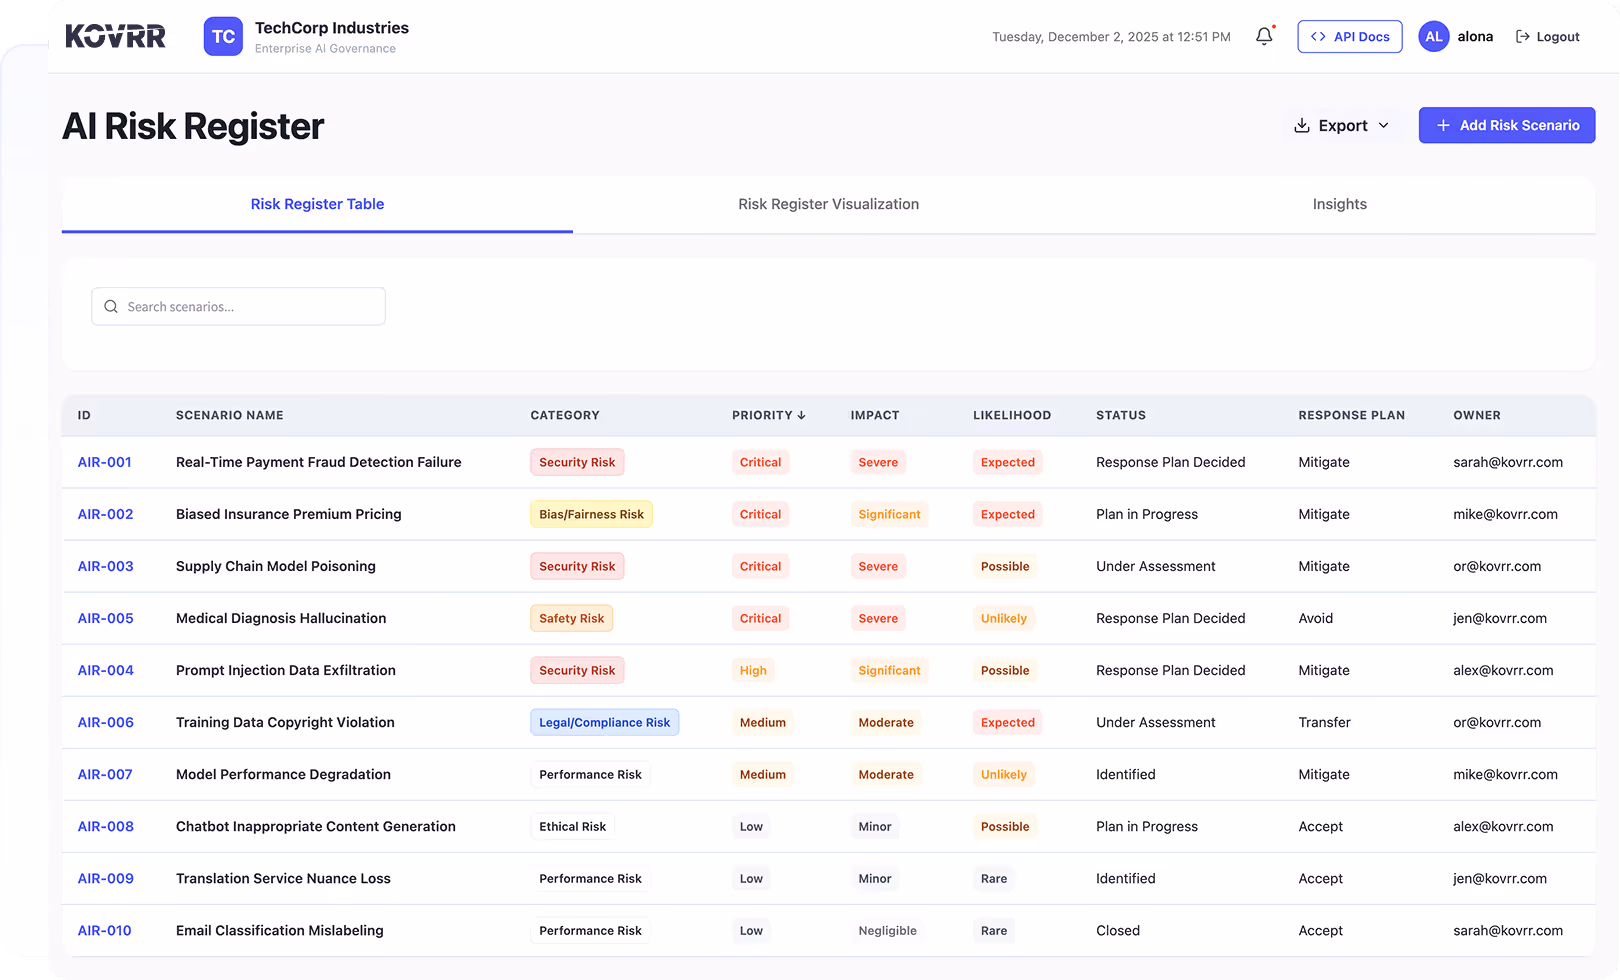Click the Ethical Risk category tag
Viewport: 1620px width, 980px height.
point(572,826)
